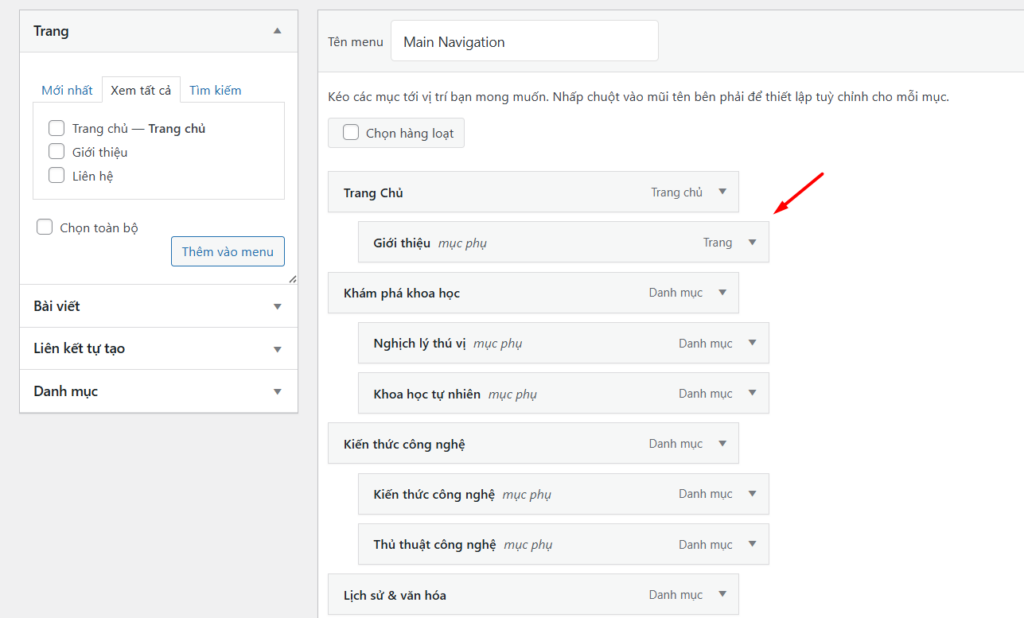Enable the Chọn toàn bộ checkbox
Screen dimensions: 1024x618
pos(45,227)
